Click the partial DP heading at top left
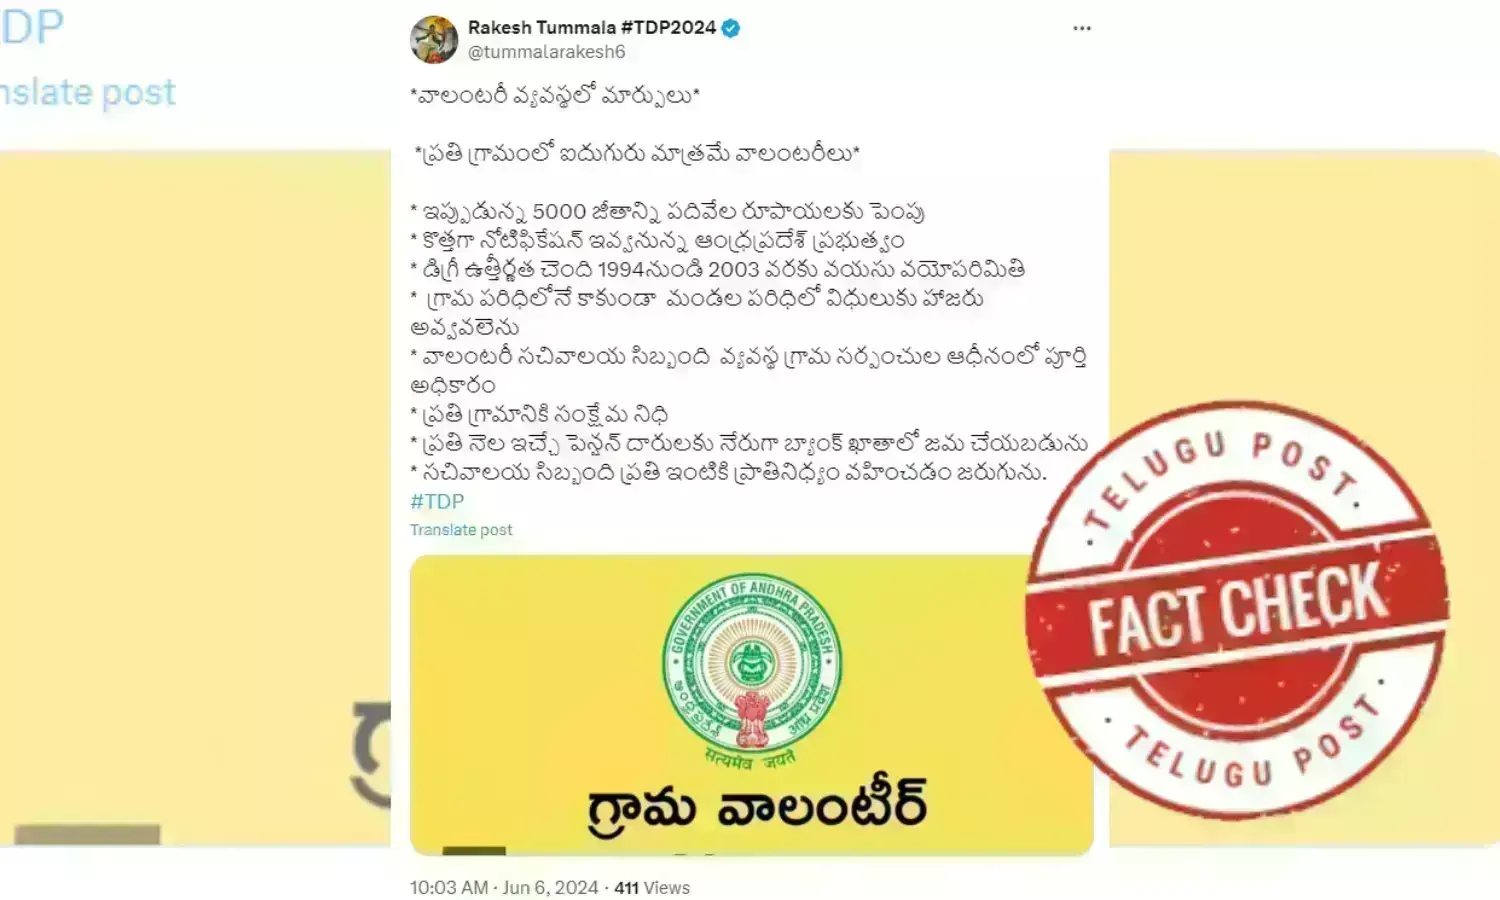 [32, 27]
